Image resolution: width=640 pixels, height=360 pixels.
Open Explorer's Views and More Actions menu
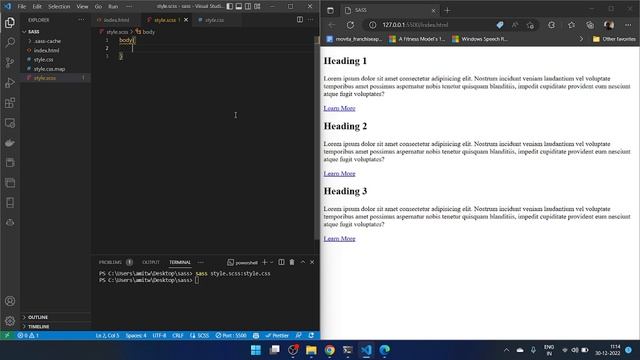pyautogui.click(x=82, y=20)
